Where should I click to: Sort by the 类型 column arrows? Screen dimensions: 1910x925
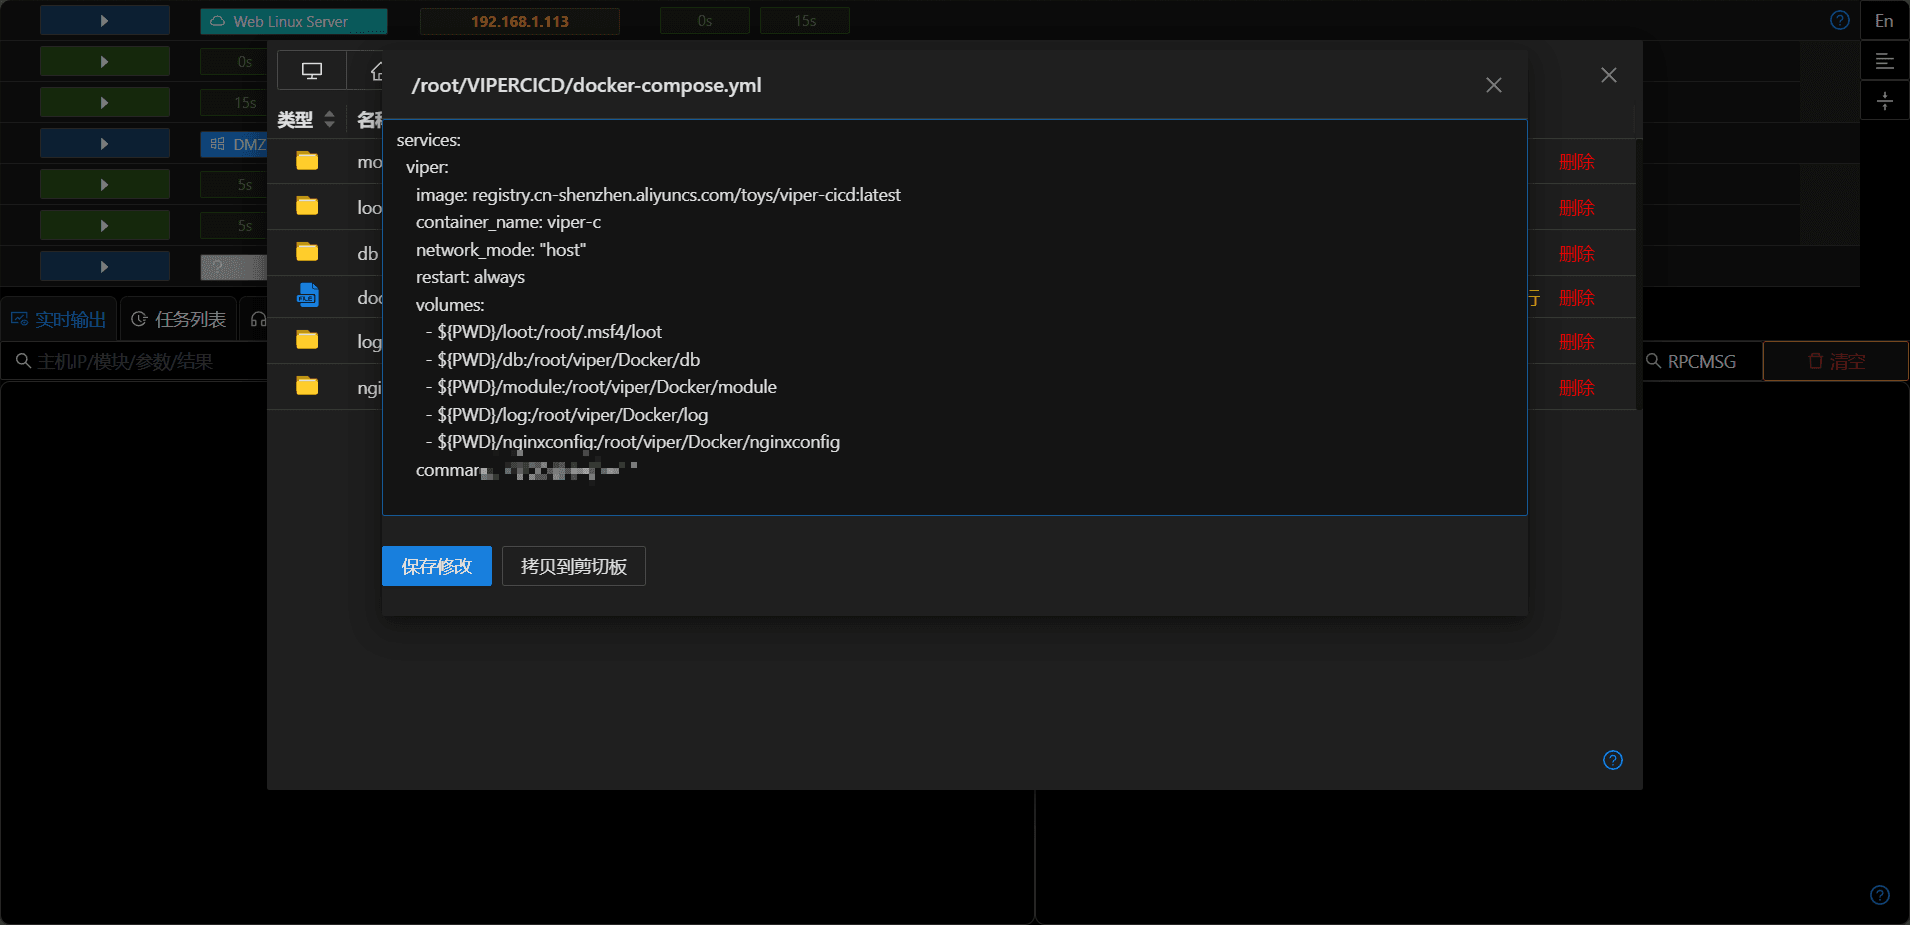(x=329, y=120)
